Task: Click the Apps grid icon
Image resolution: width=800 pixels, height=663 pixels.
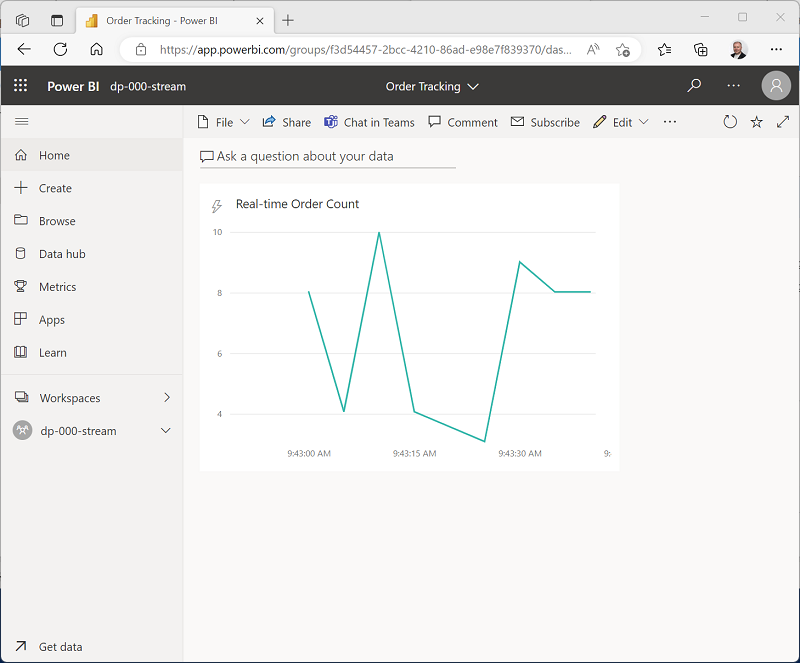Action: point(20,319)
